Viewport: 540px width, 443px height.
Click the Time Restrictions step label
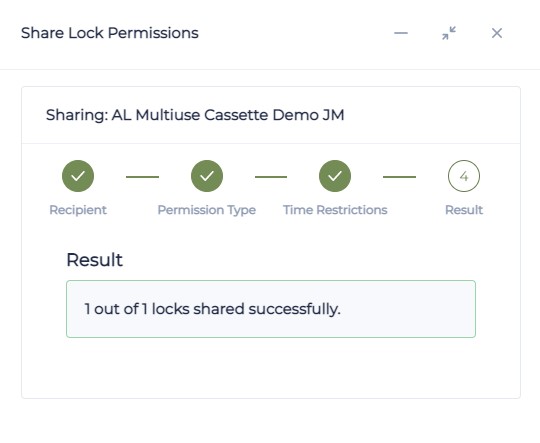335,210
